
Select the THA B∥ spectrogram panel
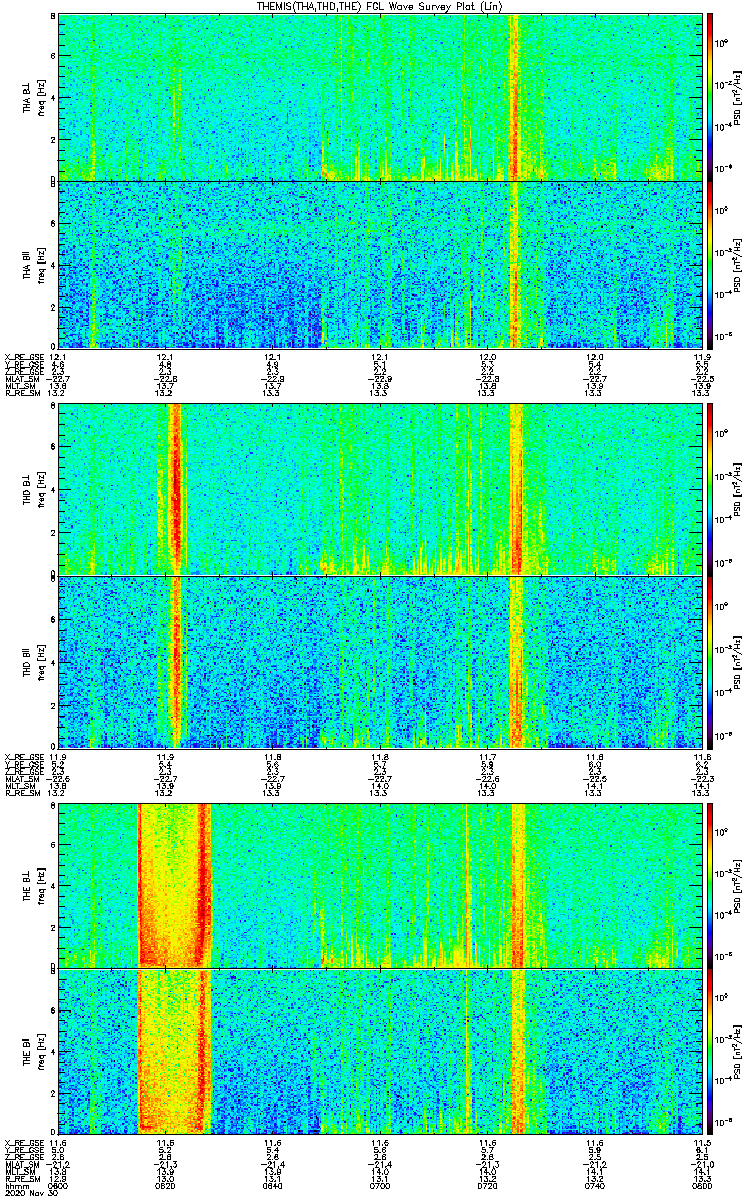coord(379,264)
